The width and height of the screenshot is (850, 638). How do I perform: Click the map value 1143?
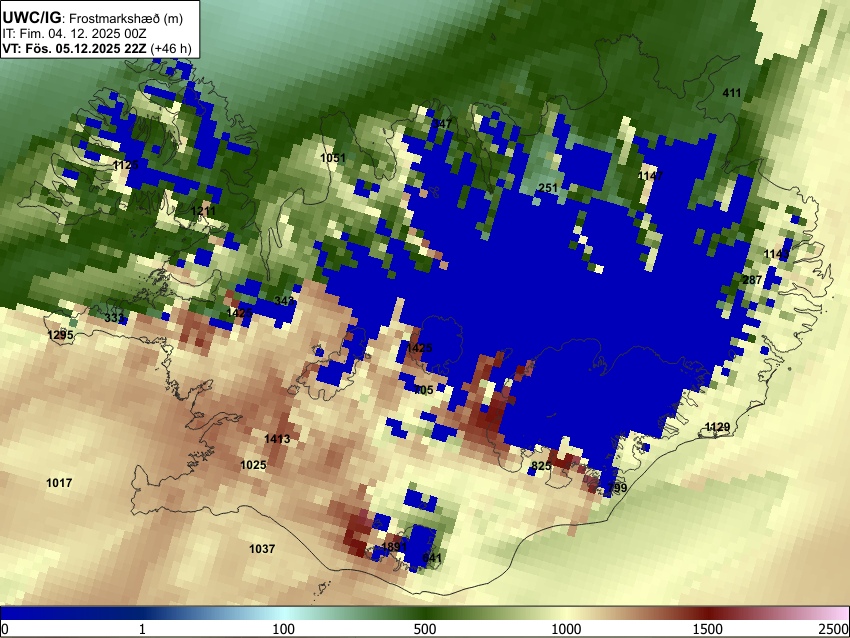click(776, 254)
